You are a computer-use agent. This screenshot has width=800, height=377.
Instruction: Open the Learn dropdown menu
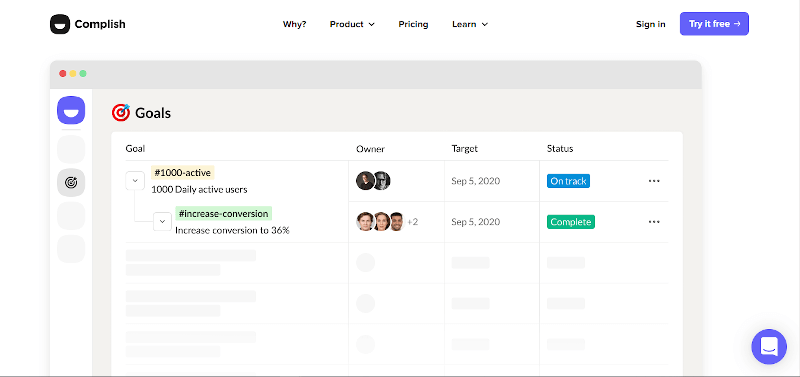coord(470,24)
